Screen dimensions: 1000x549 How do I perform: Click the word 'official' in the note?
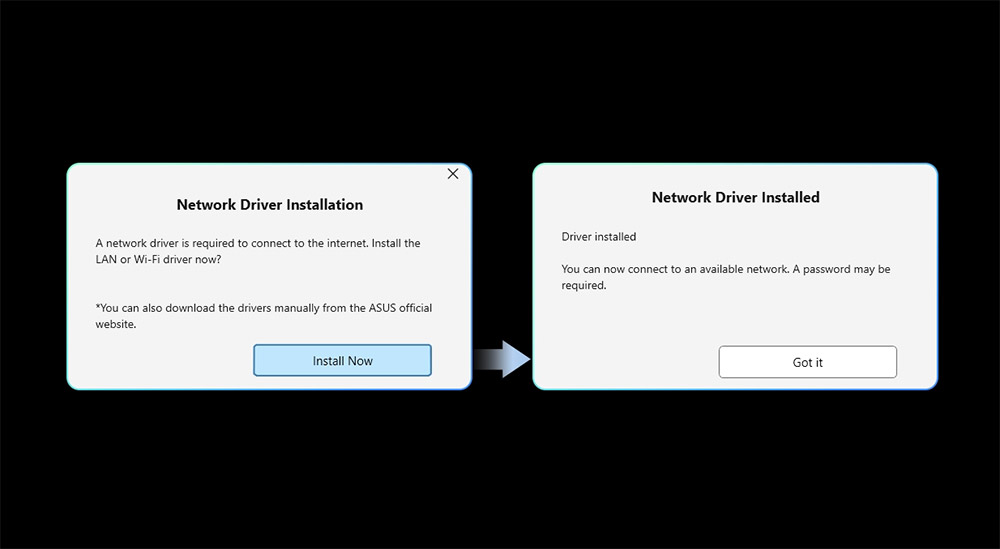(414, 308)
